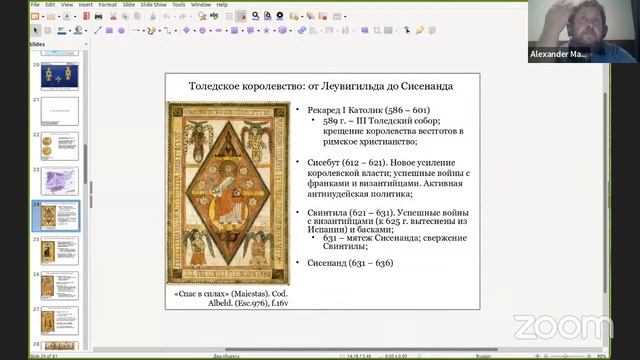Select the Symbol Shapes smiley icon
Screen dimensions: 640x360
click(202, 30)
